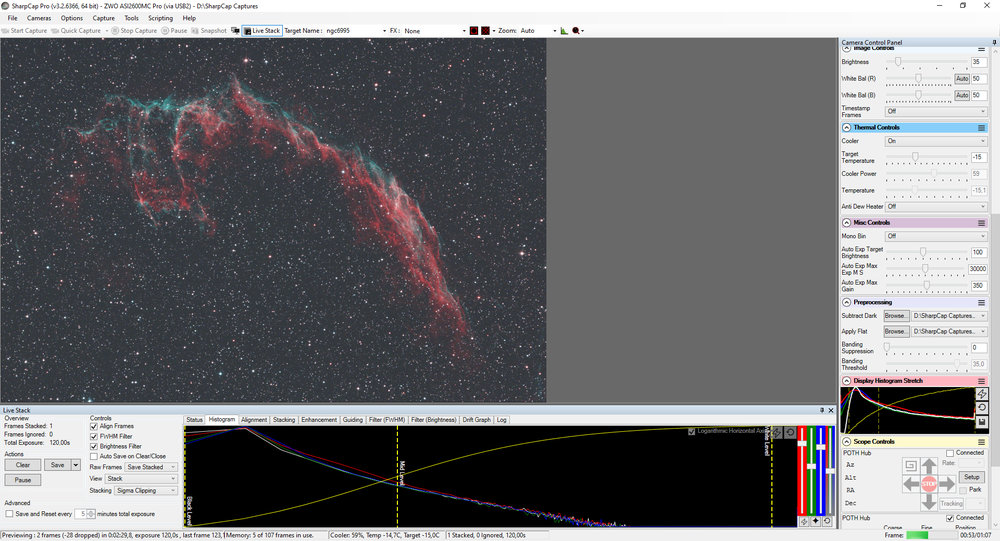
Task: Click the Brightness slider
Action: 926,62
